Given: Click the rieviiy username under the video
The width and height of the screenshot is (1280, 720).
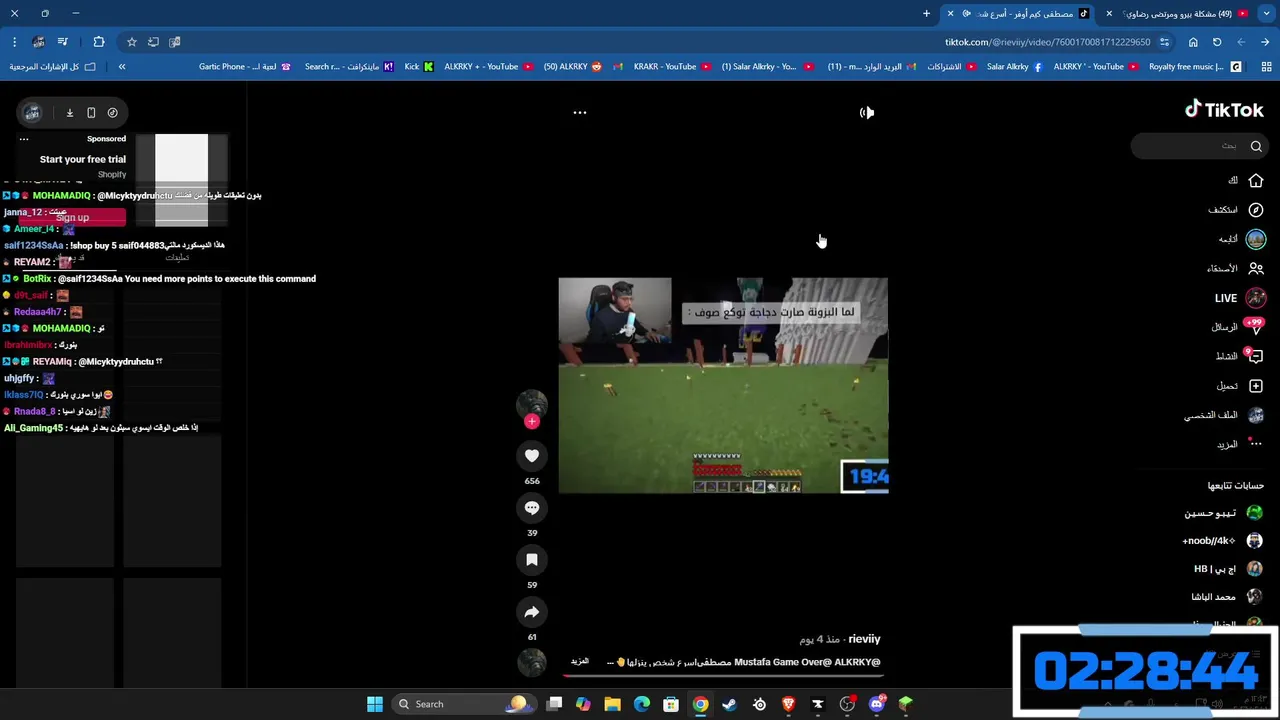Looking at the screenshot, I should pyautogui.click(x=864, y=639).
